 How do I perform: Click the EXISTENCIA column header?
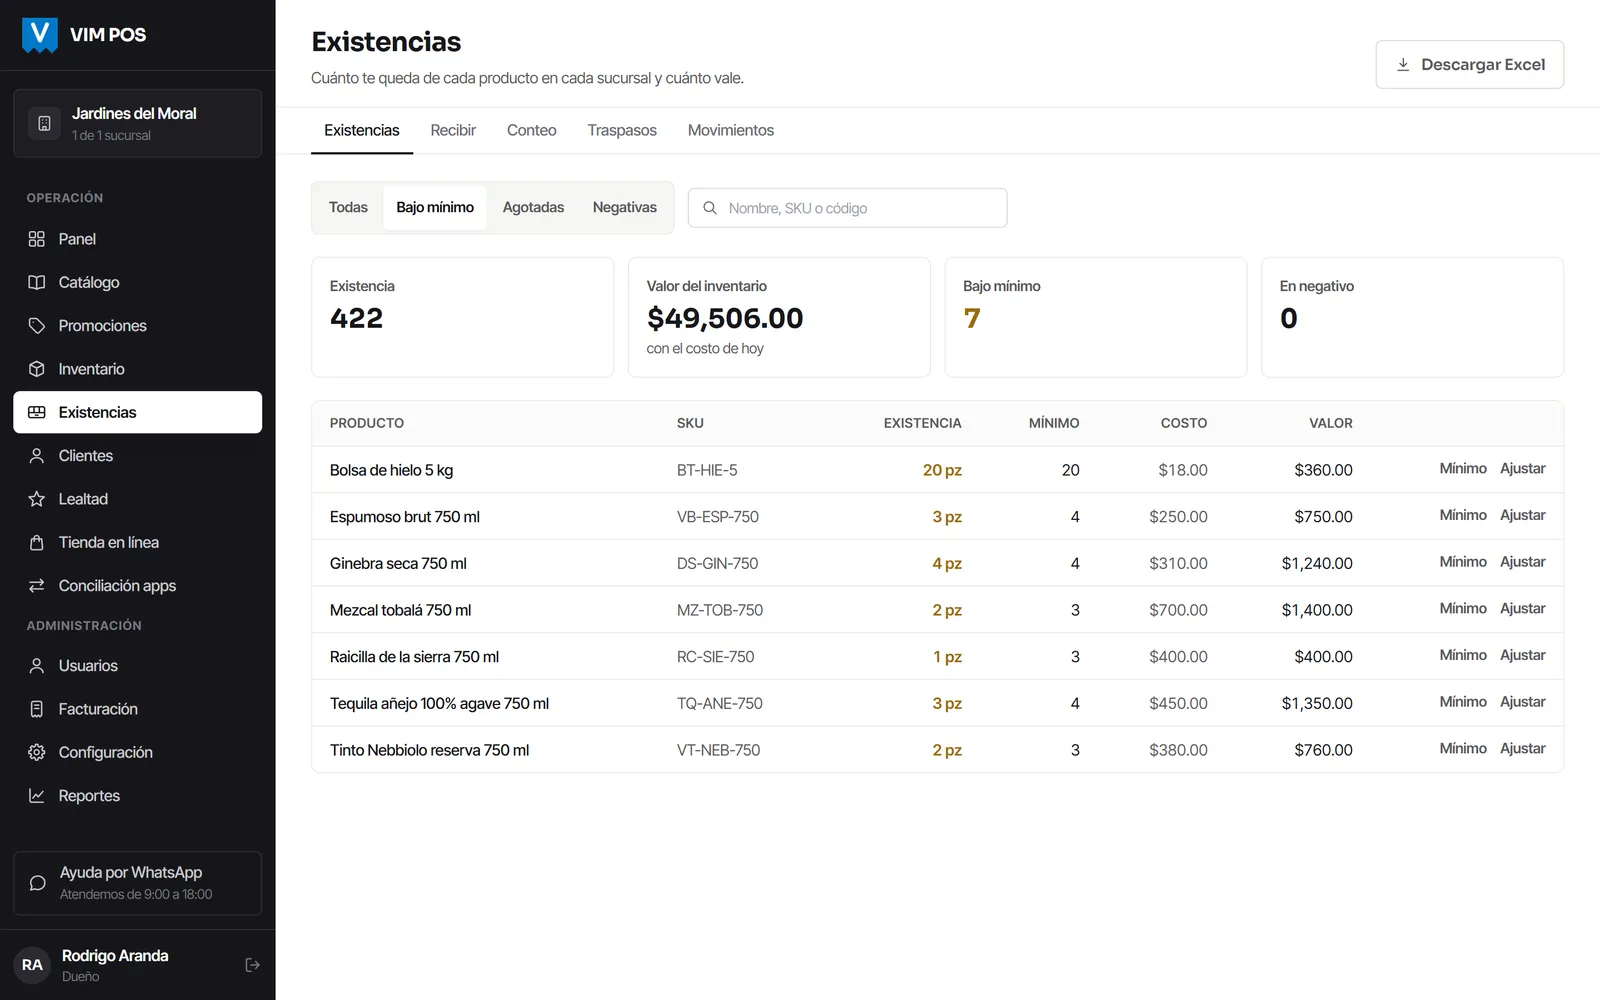click(922, 423)
